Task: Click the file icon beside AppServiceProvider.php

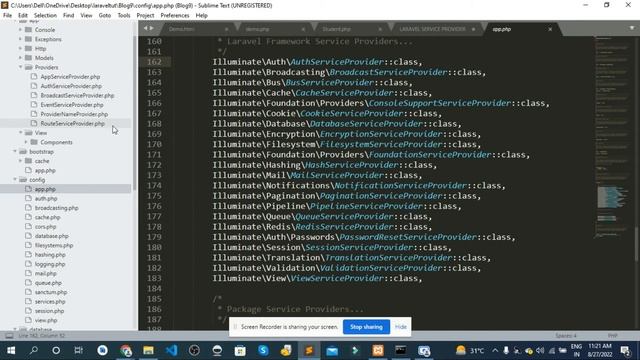Action: [34, 77]
